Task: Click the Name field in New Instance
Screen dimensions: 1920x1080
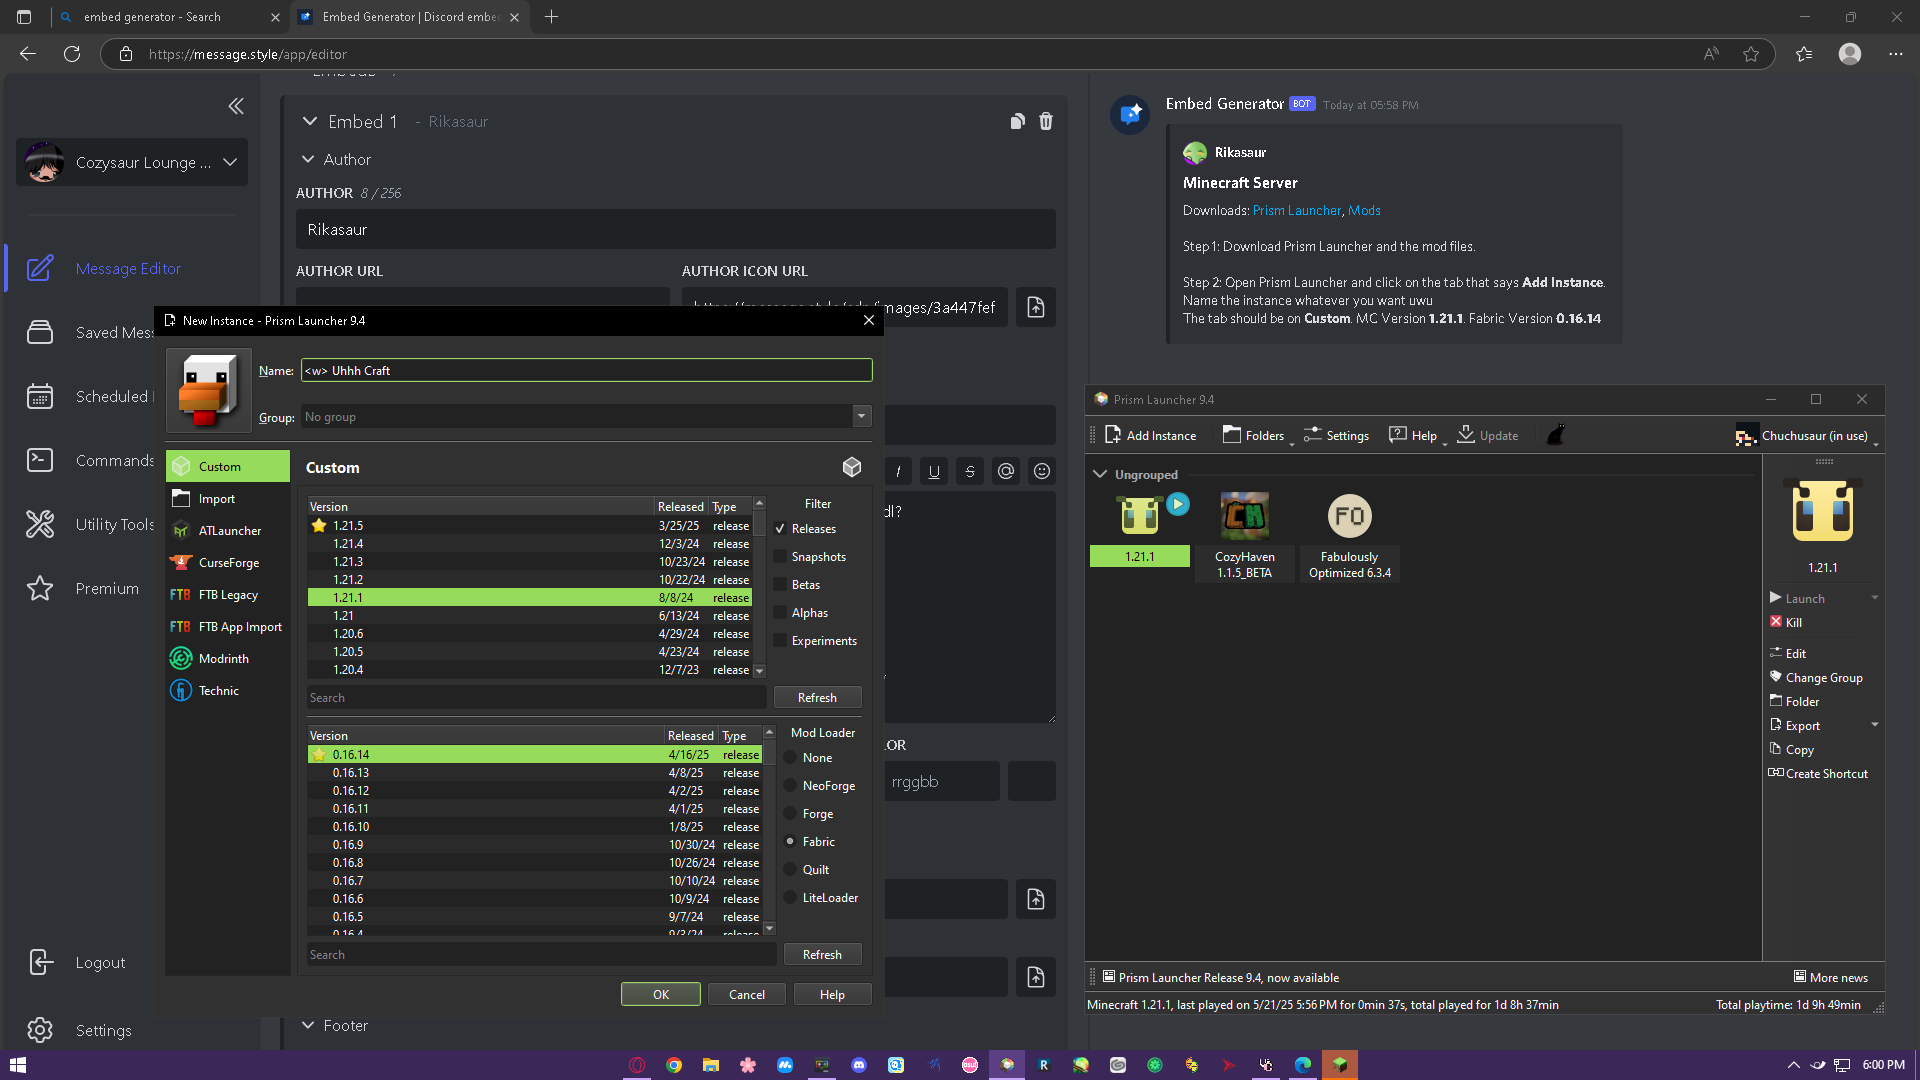Action: click(586, 370)
